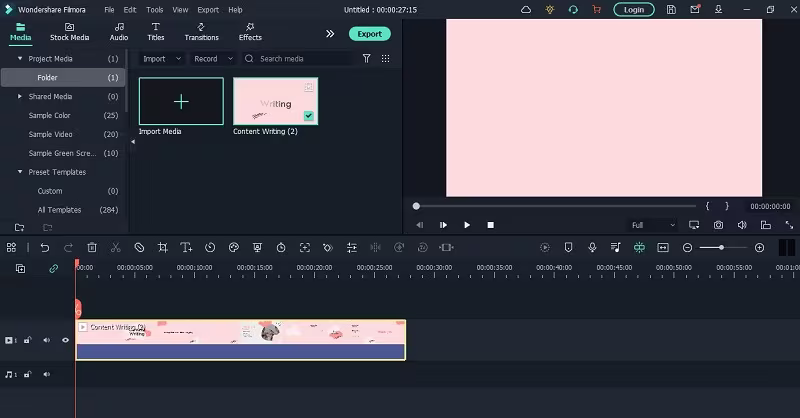800x418 pixels.
Task: Switch media grid view icon
Action: tap(385, 59)
